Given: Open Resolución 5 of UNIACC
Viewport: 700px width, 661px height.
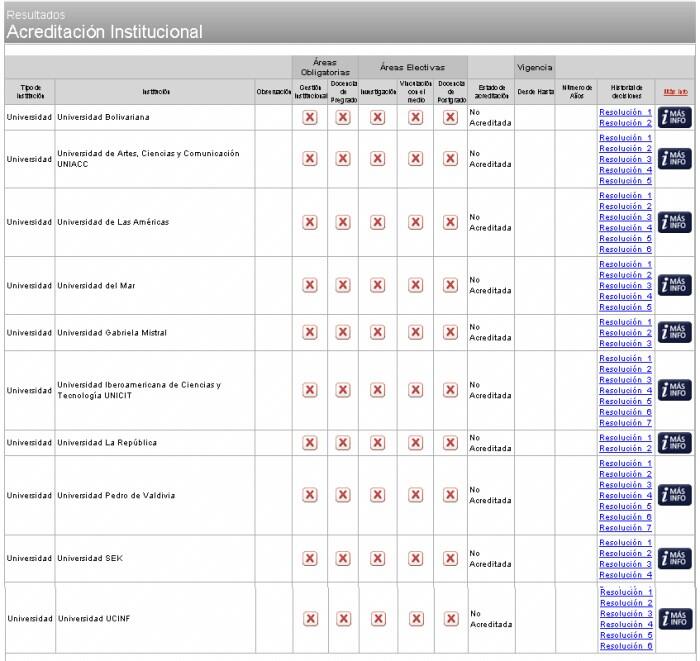Looking at the screenshot, I should [x=625, y=181].
